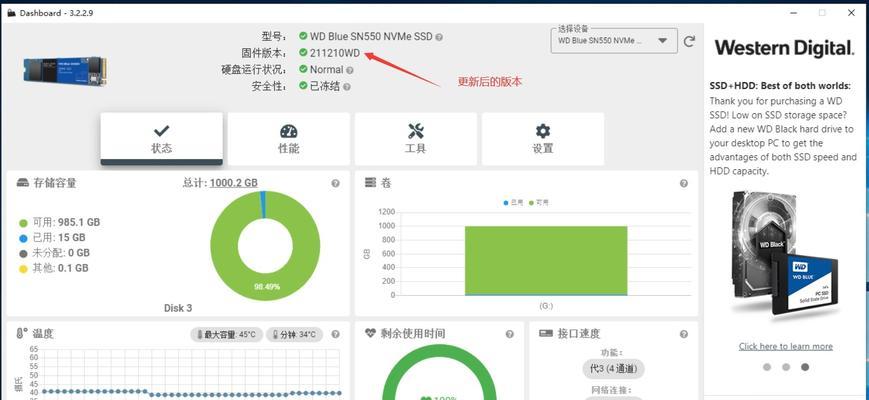Click the 可用 legend in the volume chart

click(539, 203)
